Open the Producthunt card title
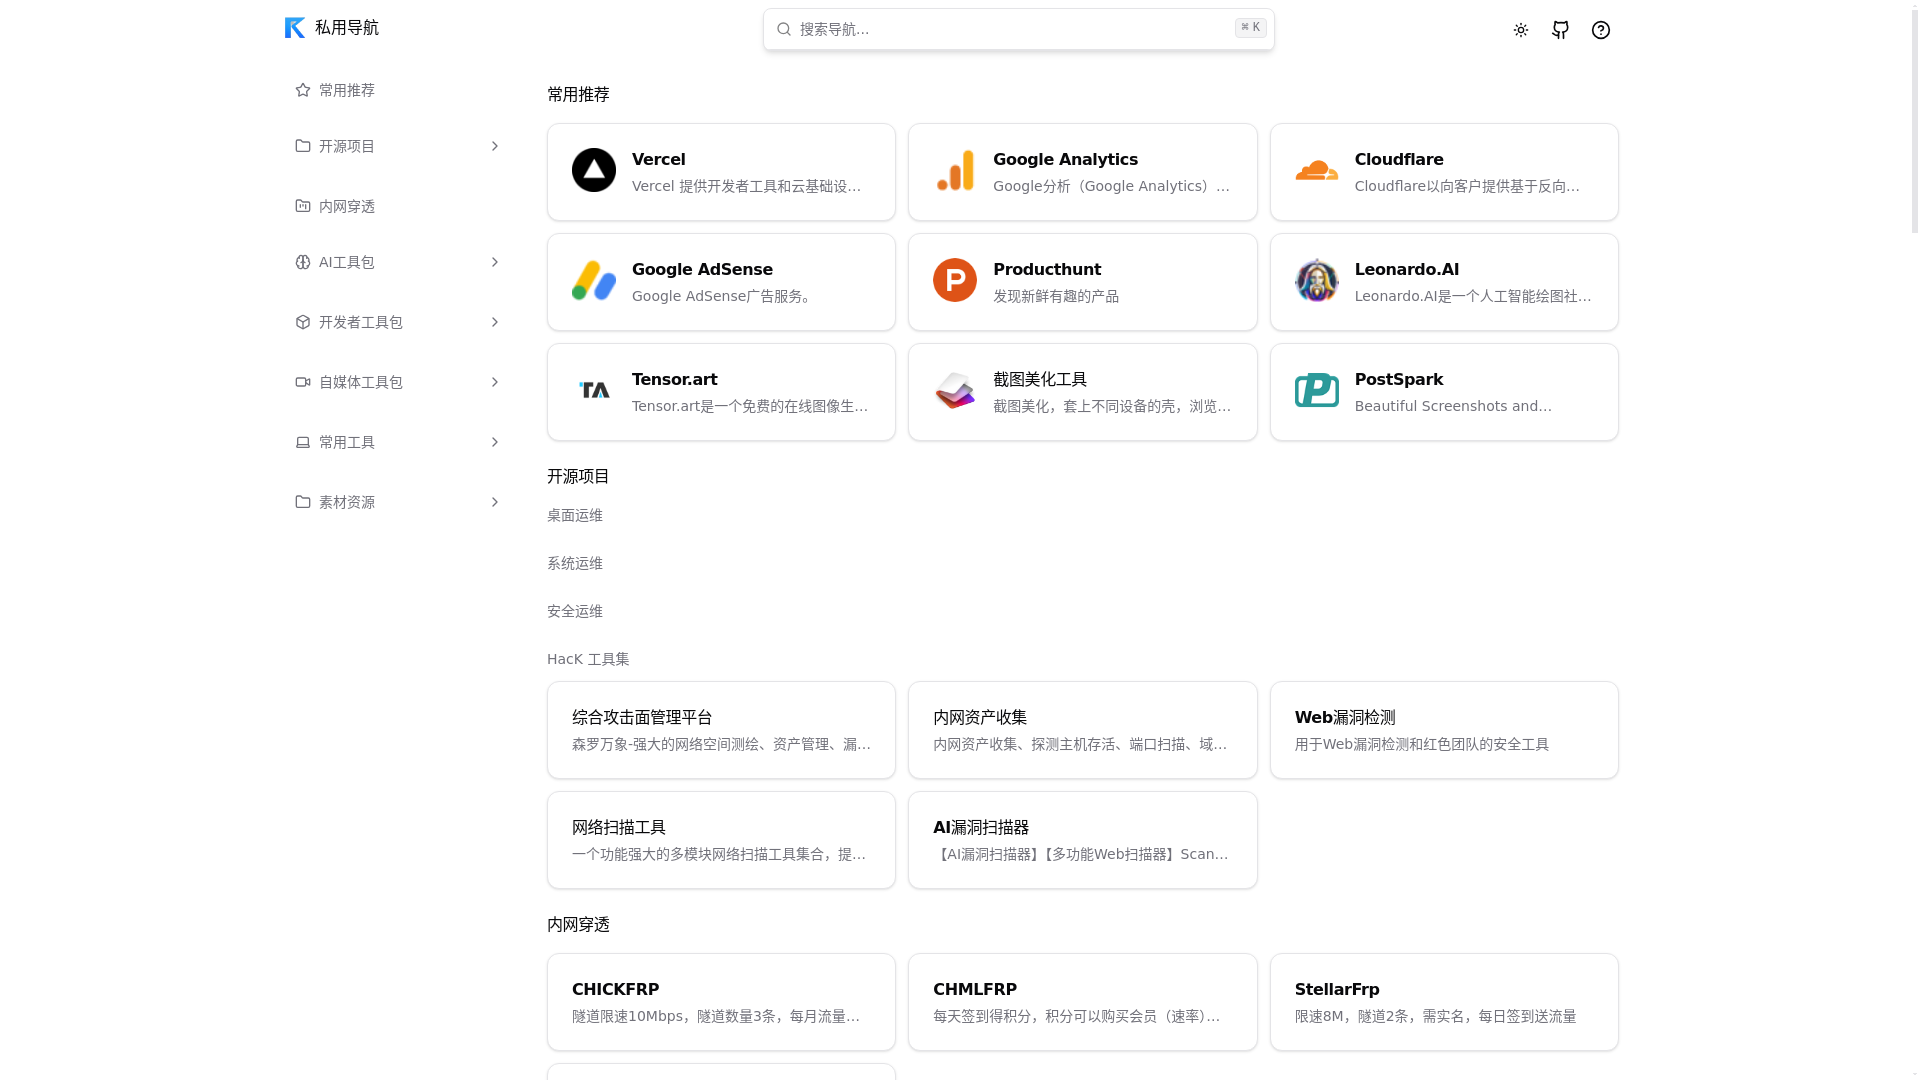This screenshot has height=1080, width=1920. (x=1047, y=270)
